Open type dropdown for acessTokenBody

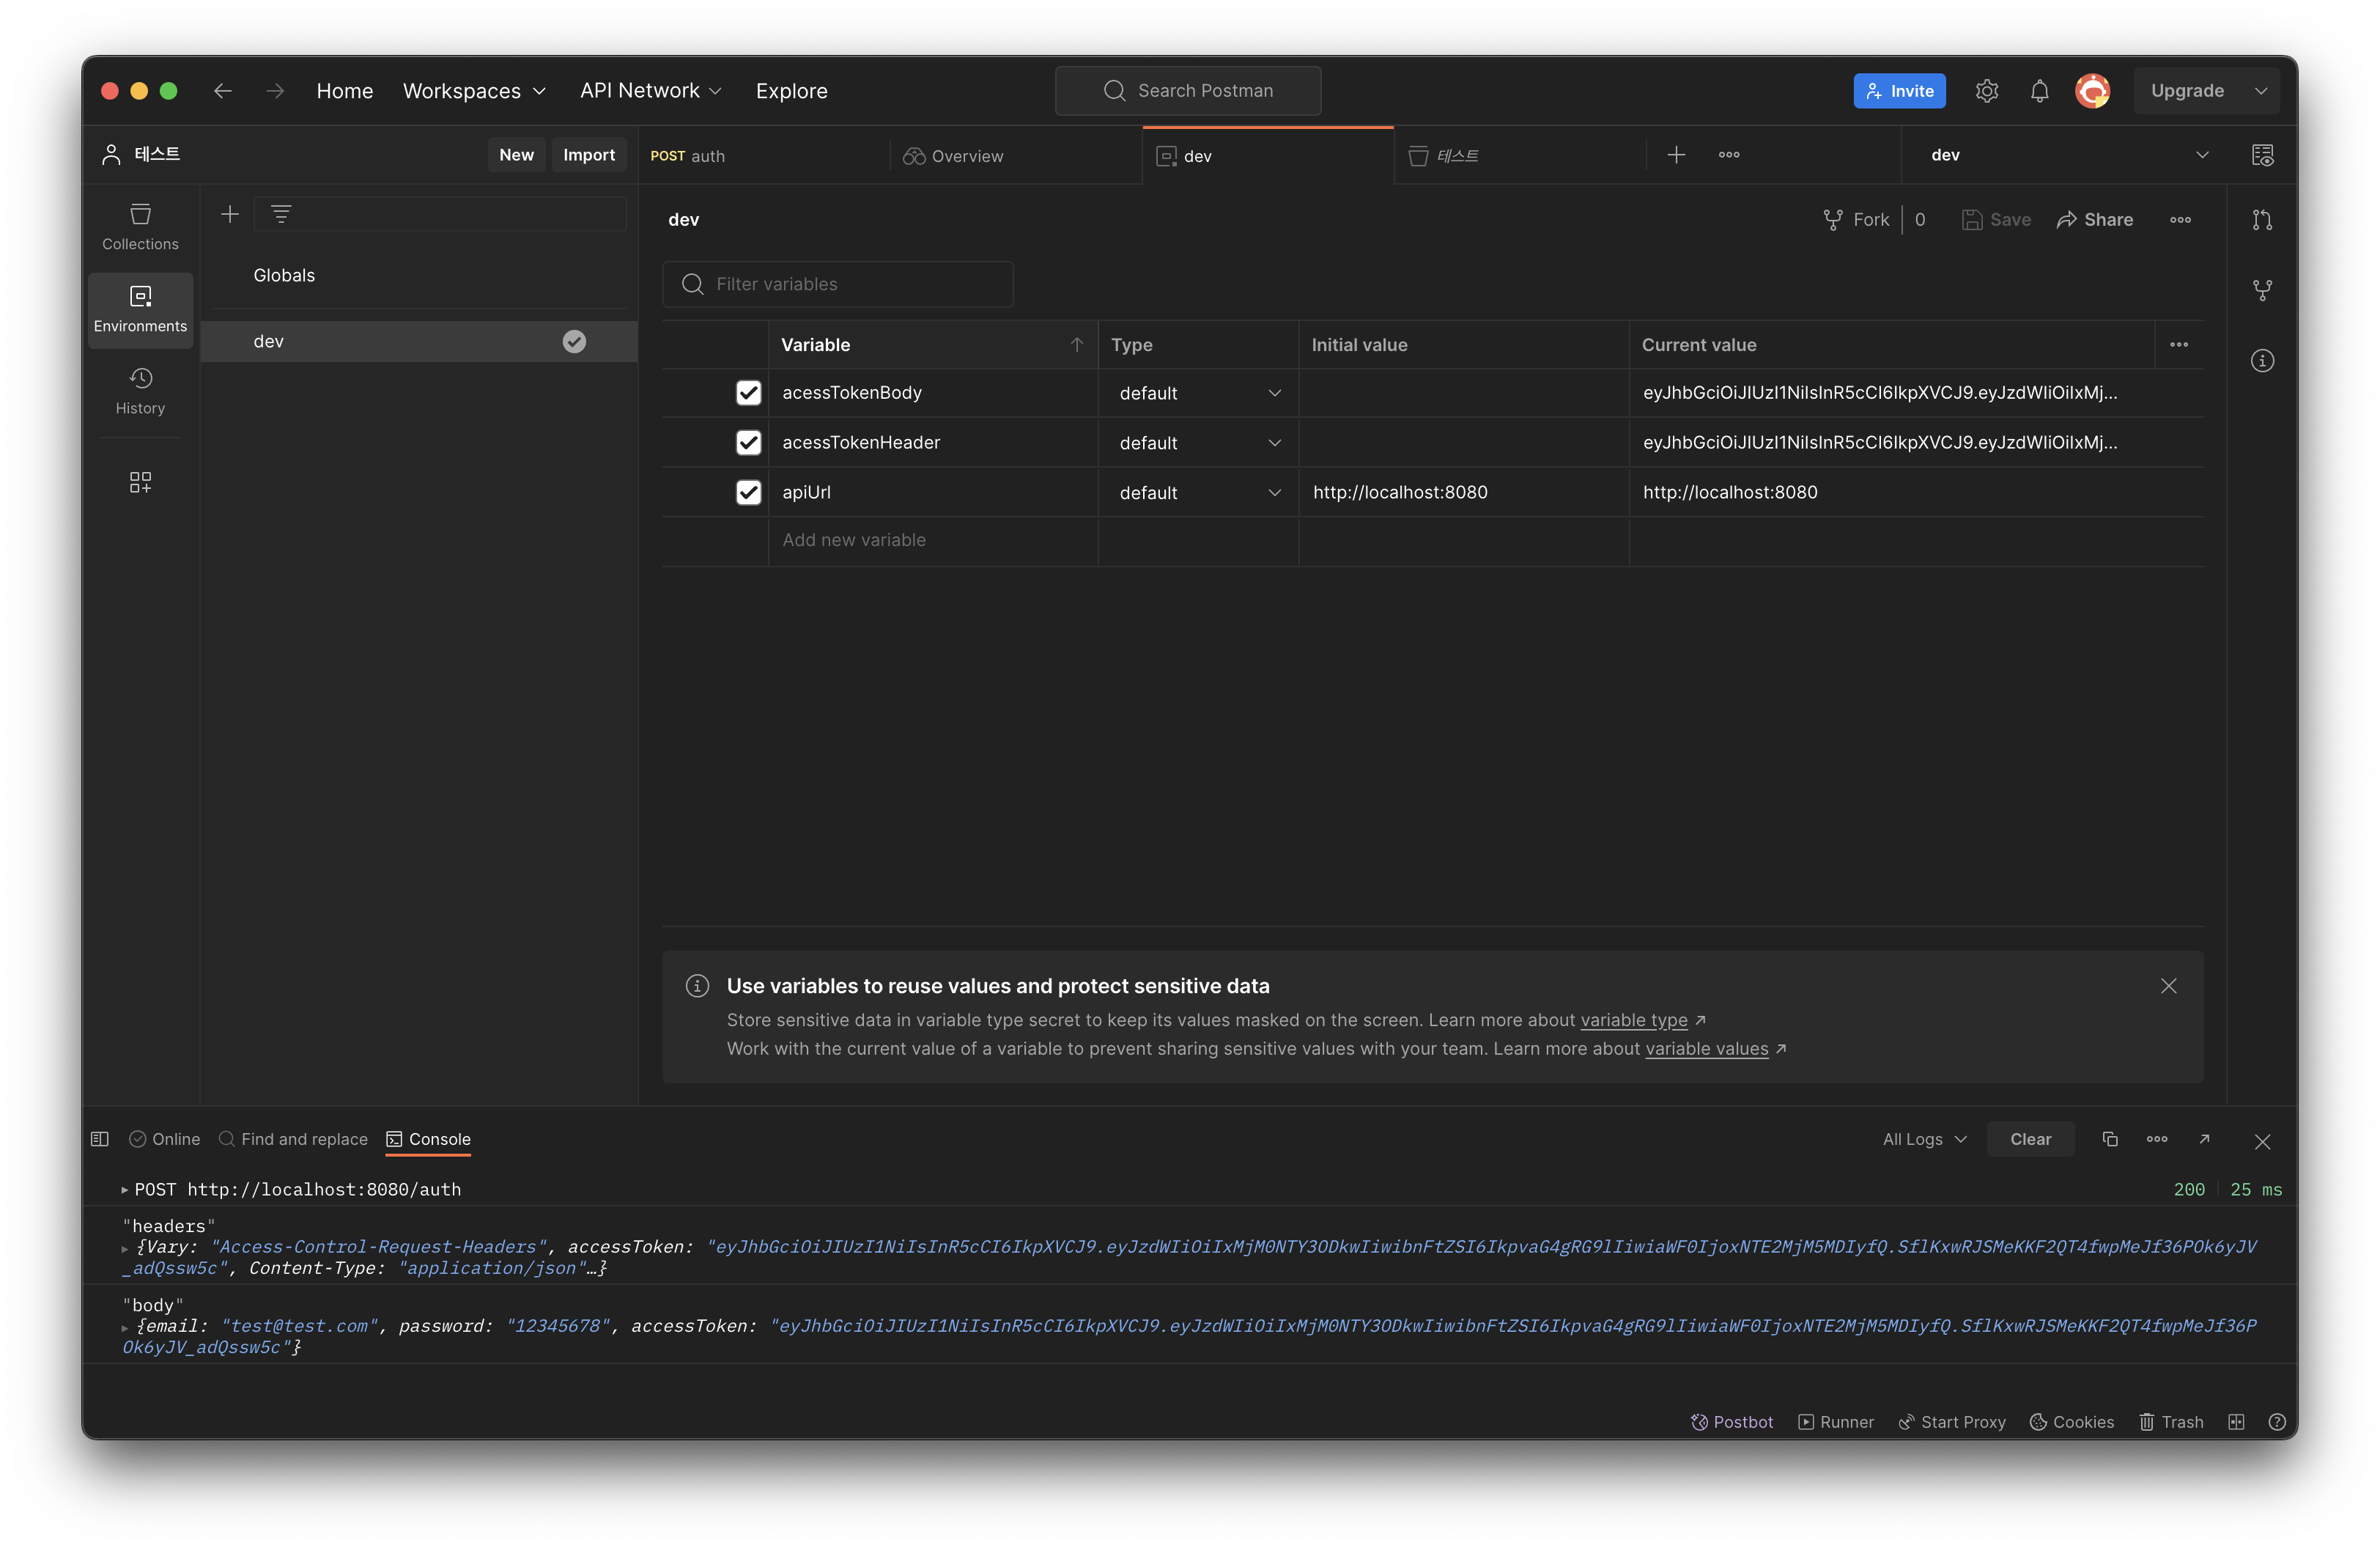[x=1198, y=393]
